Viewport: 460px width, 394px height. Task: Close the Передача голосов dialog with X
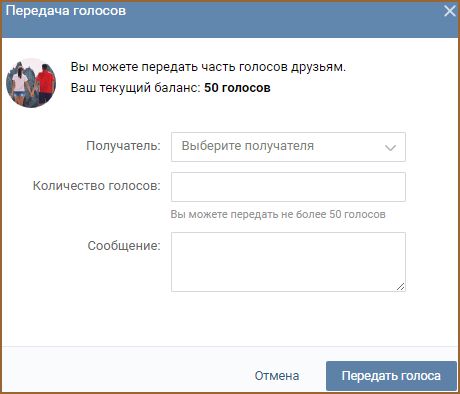[450, 11]
